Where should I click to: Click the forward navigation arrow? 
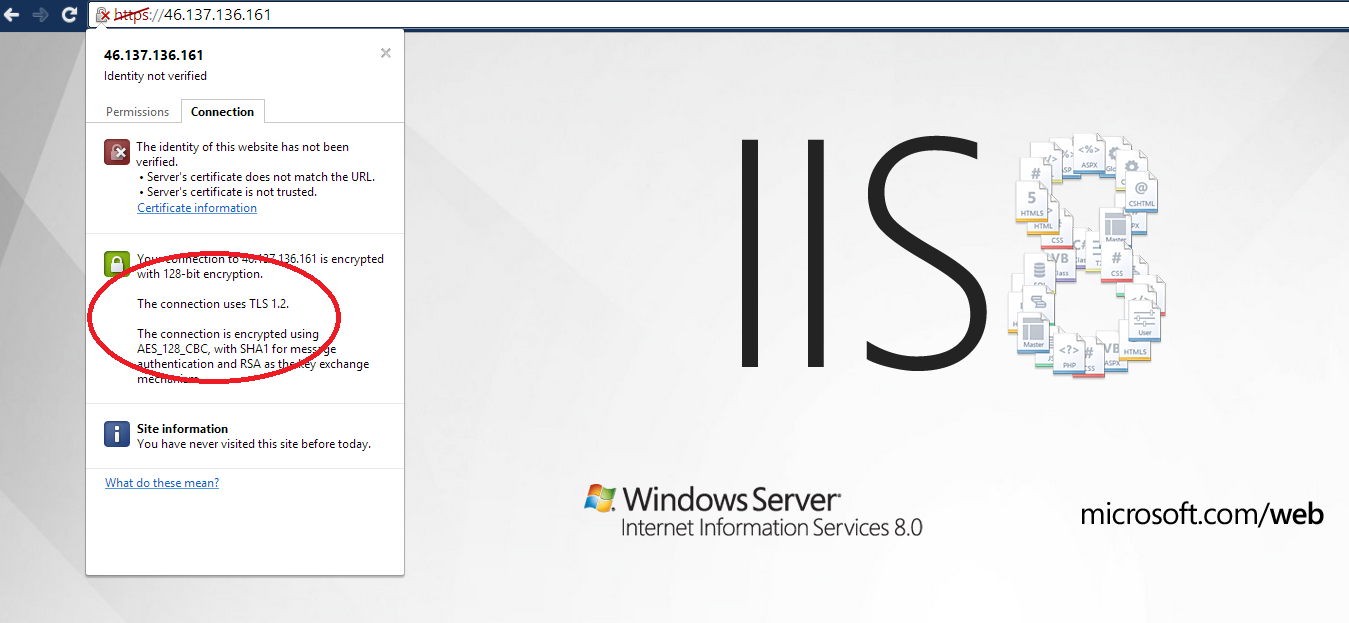click(x=40, y=15)
